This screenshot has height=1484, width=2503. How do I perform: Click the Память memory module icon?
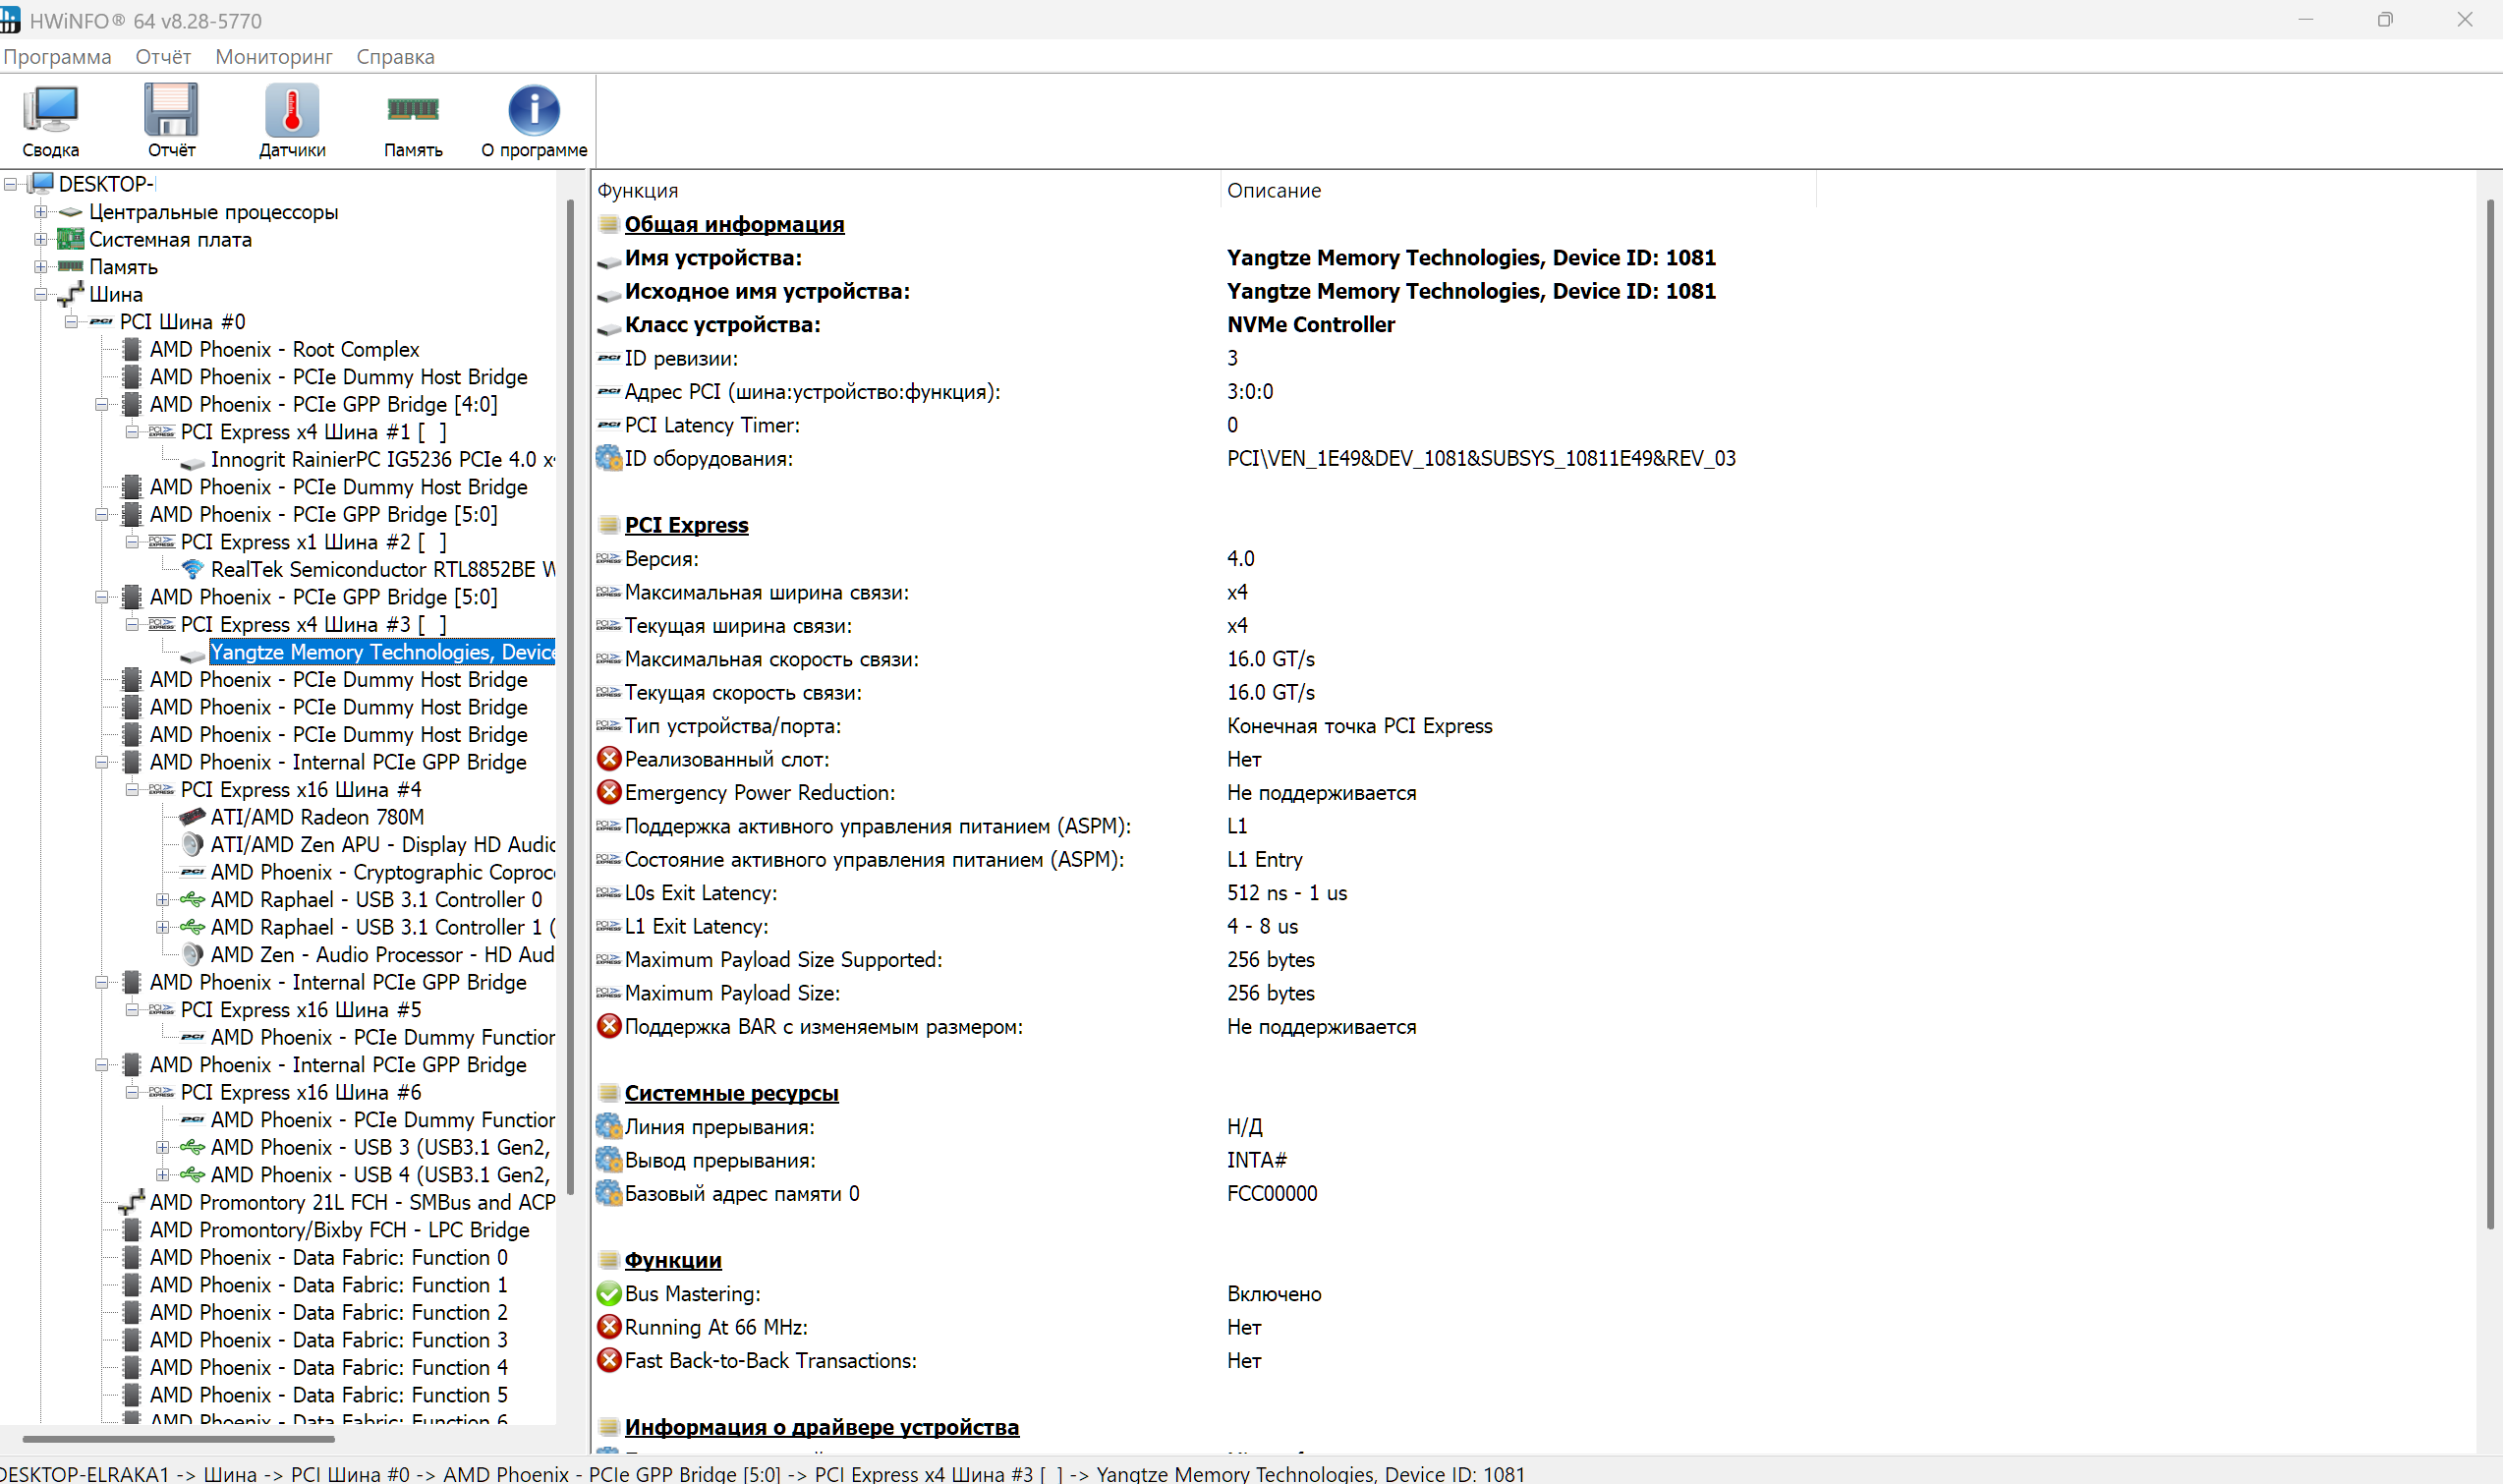(x=413, y=120)
